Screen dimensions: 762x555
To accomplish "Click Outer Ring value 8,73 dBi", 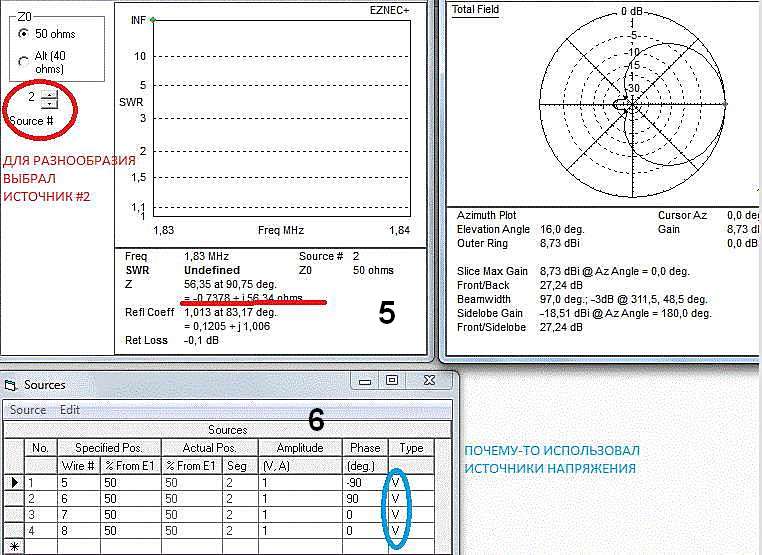I will pos(559,243).
